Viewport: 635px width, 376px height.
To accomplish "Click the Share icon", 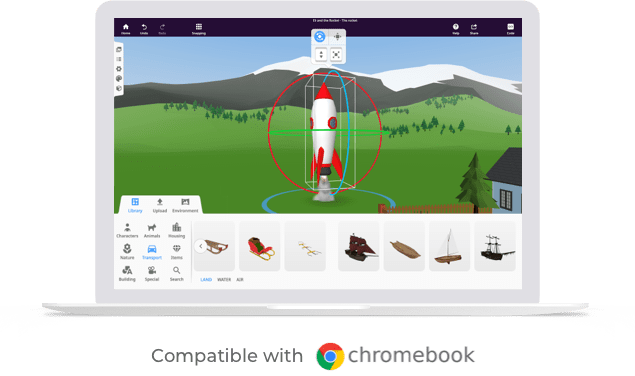I will tap(474, 29).
